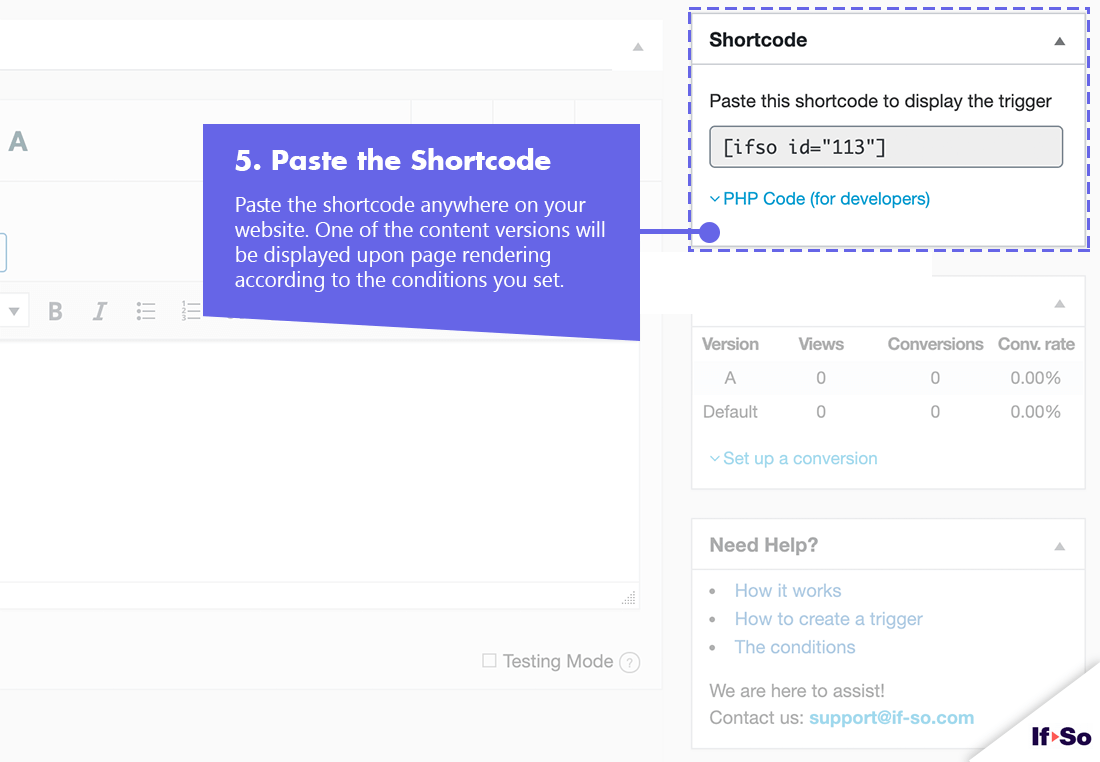Open the paragraph format dropdown arrow
The image size is (1100, 762).
14,311
